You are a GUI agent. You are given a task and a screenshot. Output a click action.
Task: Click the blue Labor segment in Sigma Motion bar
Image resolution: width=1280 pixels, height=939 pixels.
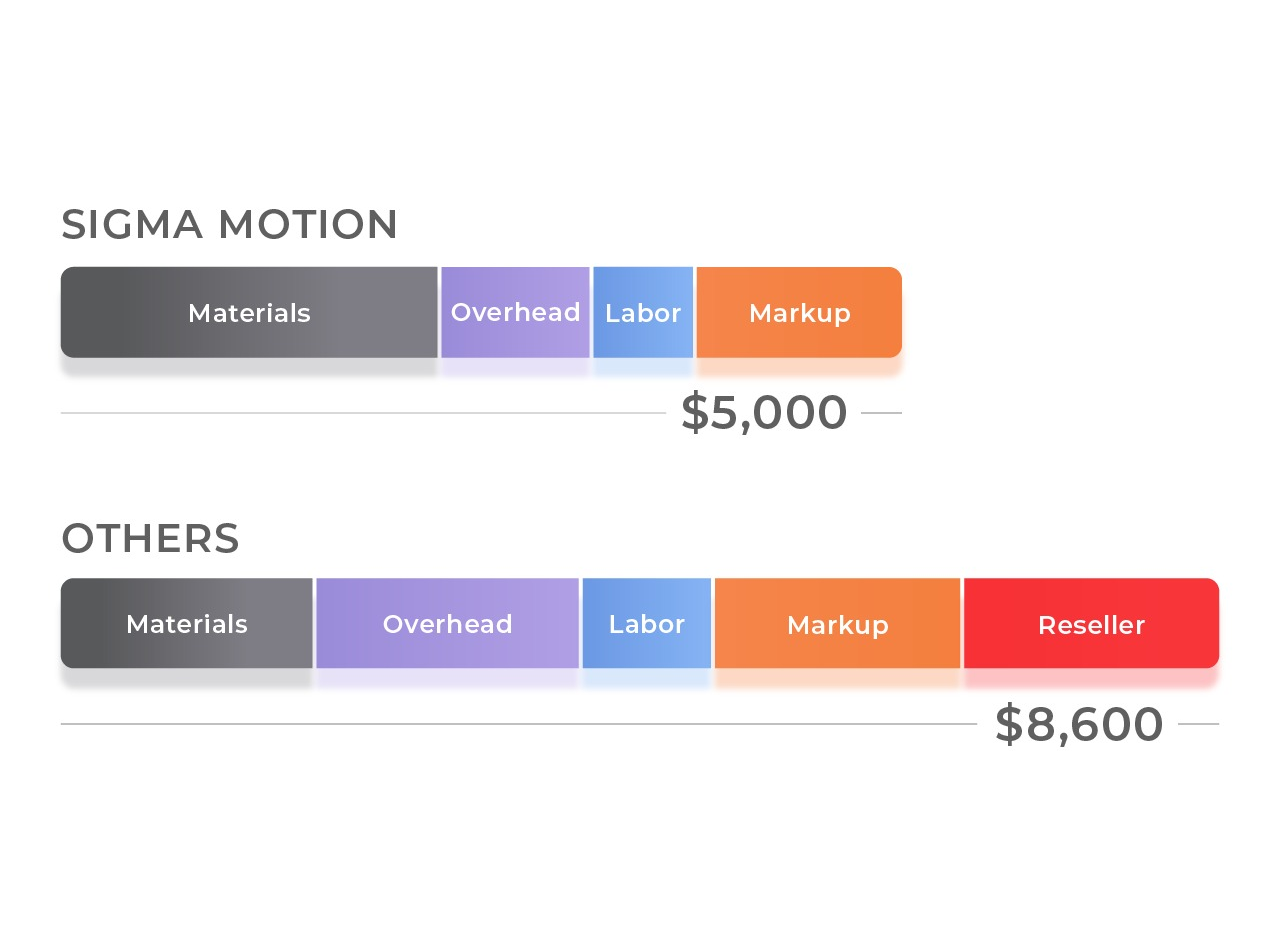tap(643, 313)
